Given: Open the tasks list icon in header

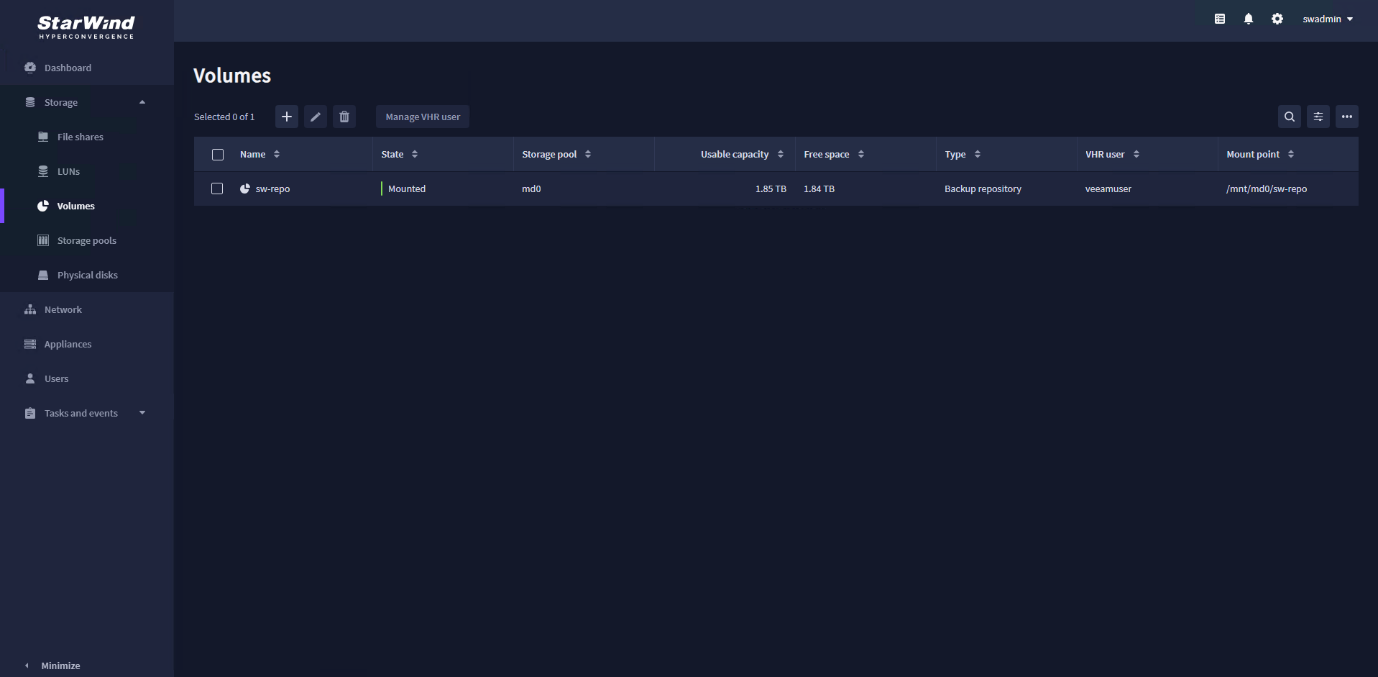Looking at the screenshot, I should 1220,19.
